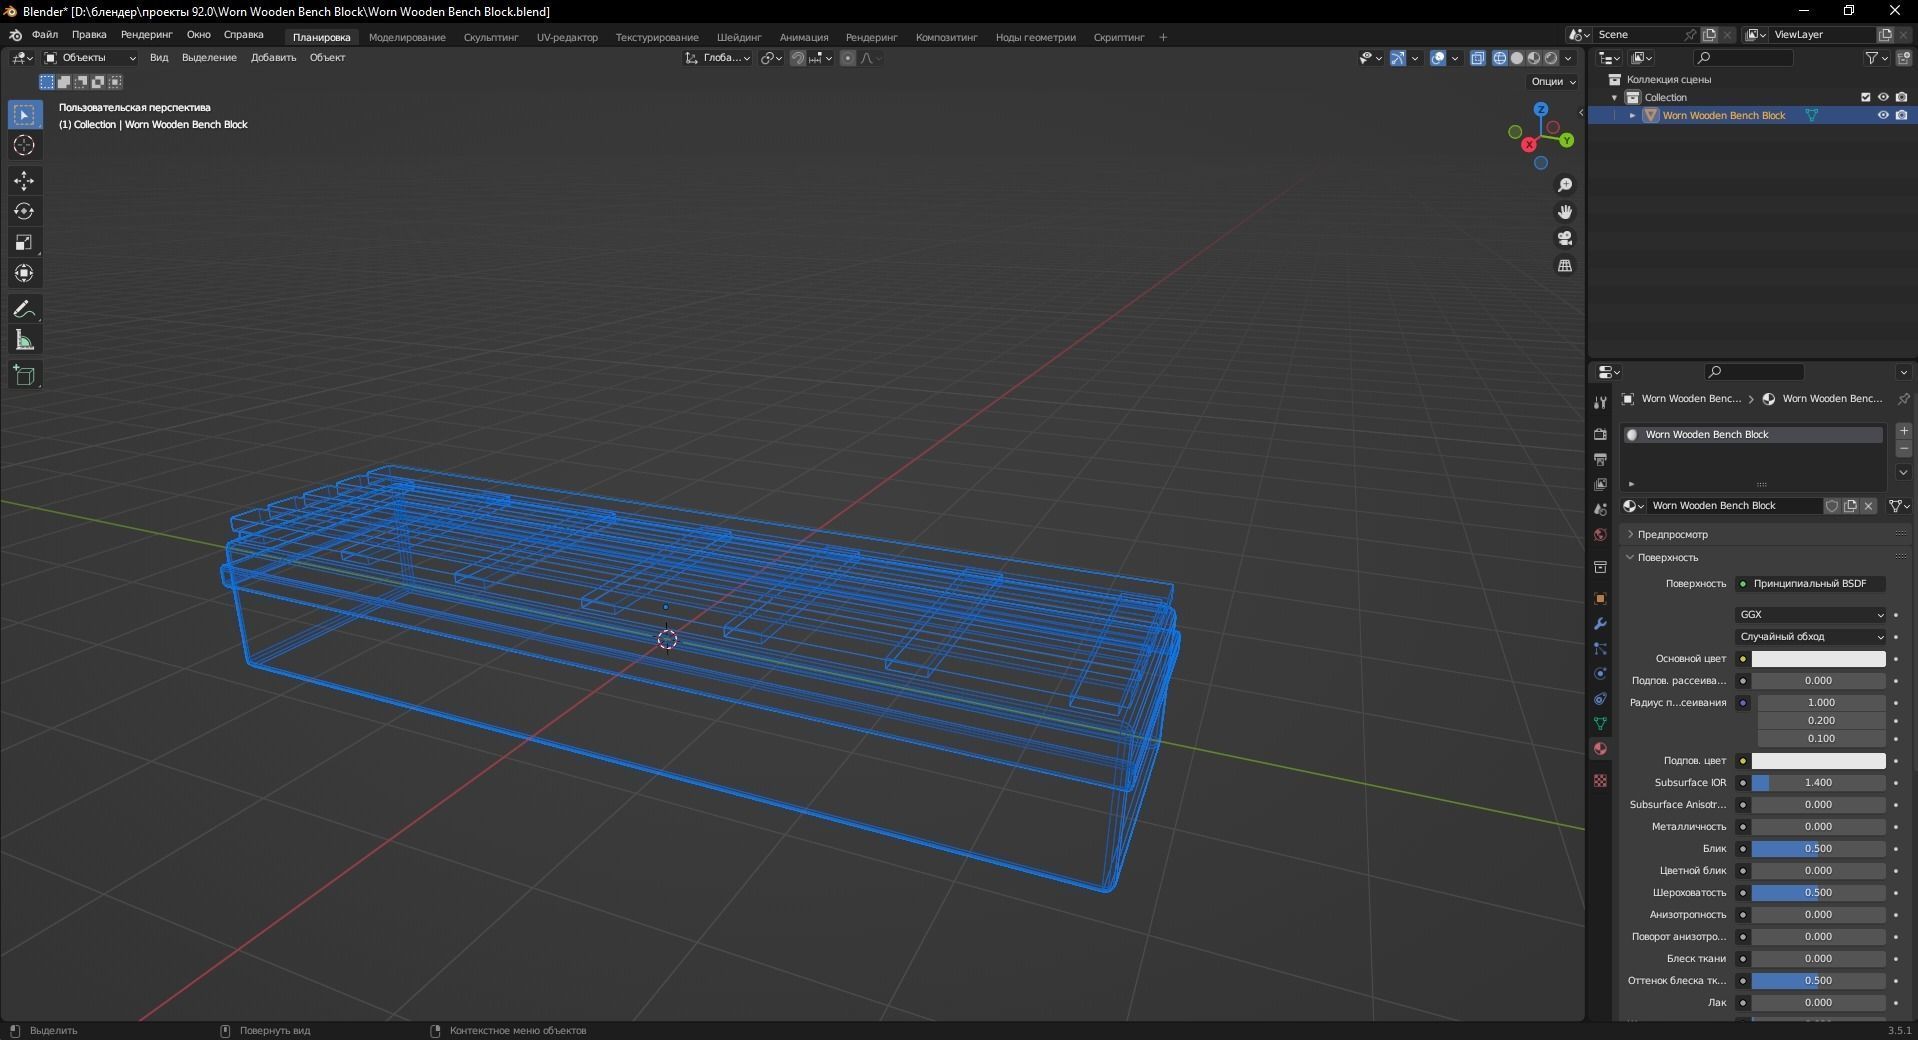Open the Tool properties tab

click(x=1600, y=402)
